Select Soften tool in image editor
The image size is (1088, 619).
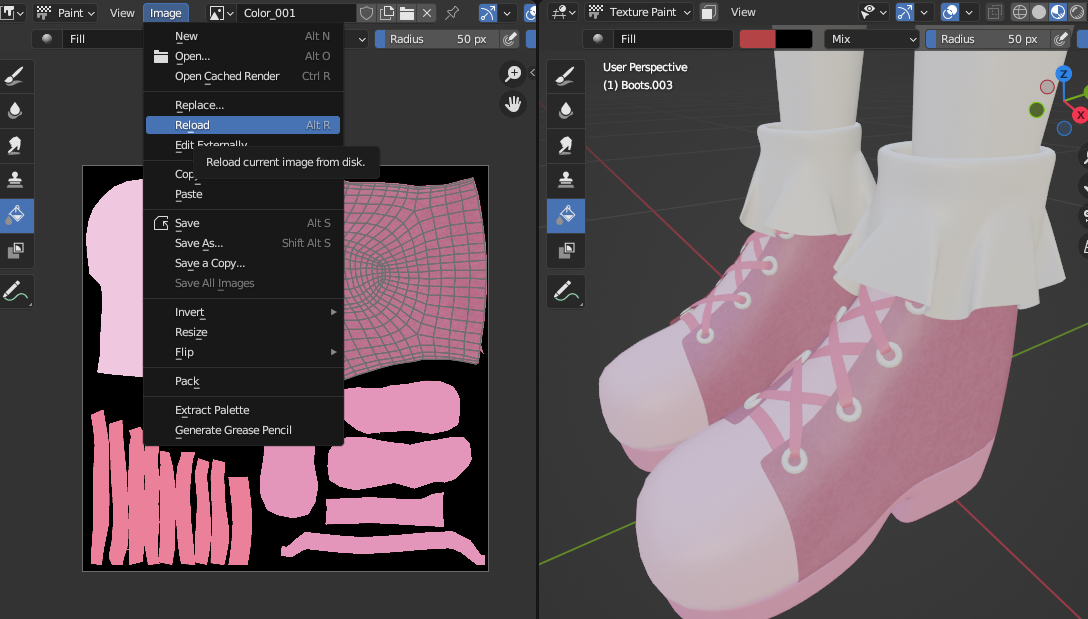pos(15,110)
